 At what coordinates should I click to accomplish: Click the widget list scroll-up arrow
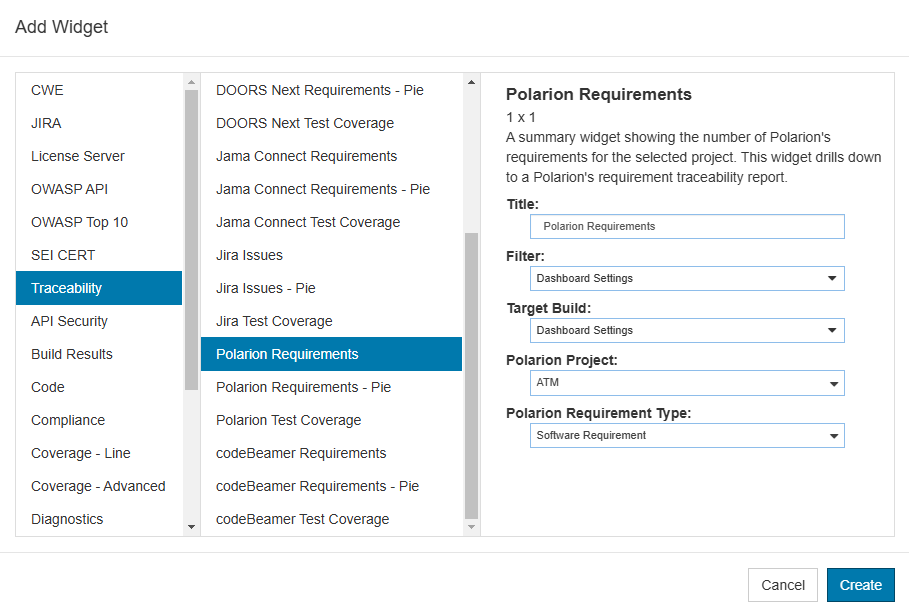[471, 82]
